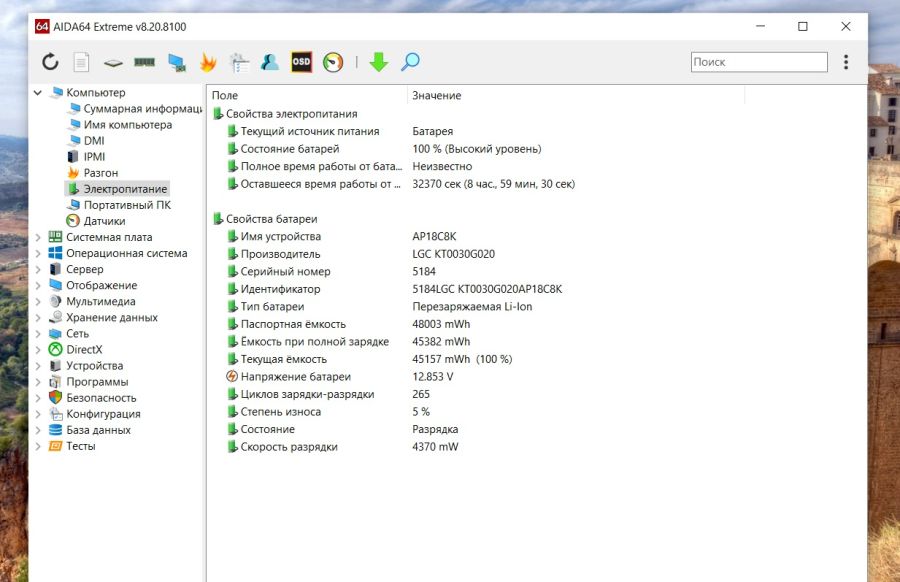
Task: Expand the DirectX tree node
Action: tap(38, 349)
